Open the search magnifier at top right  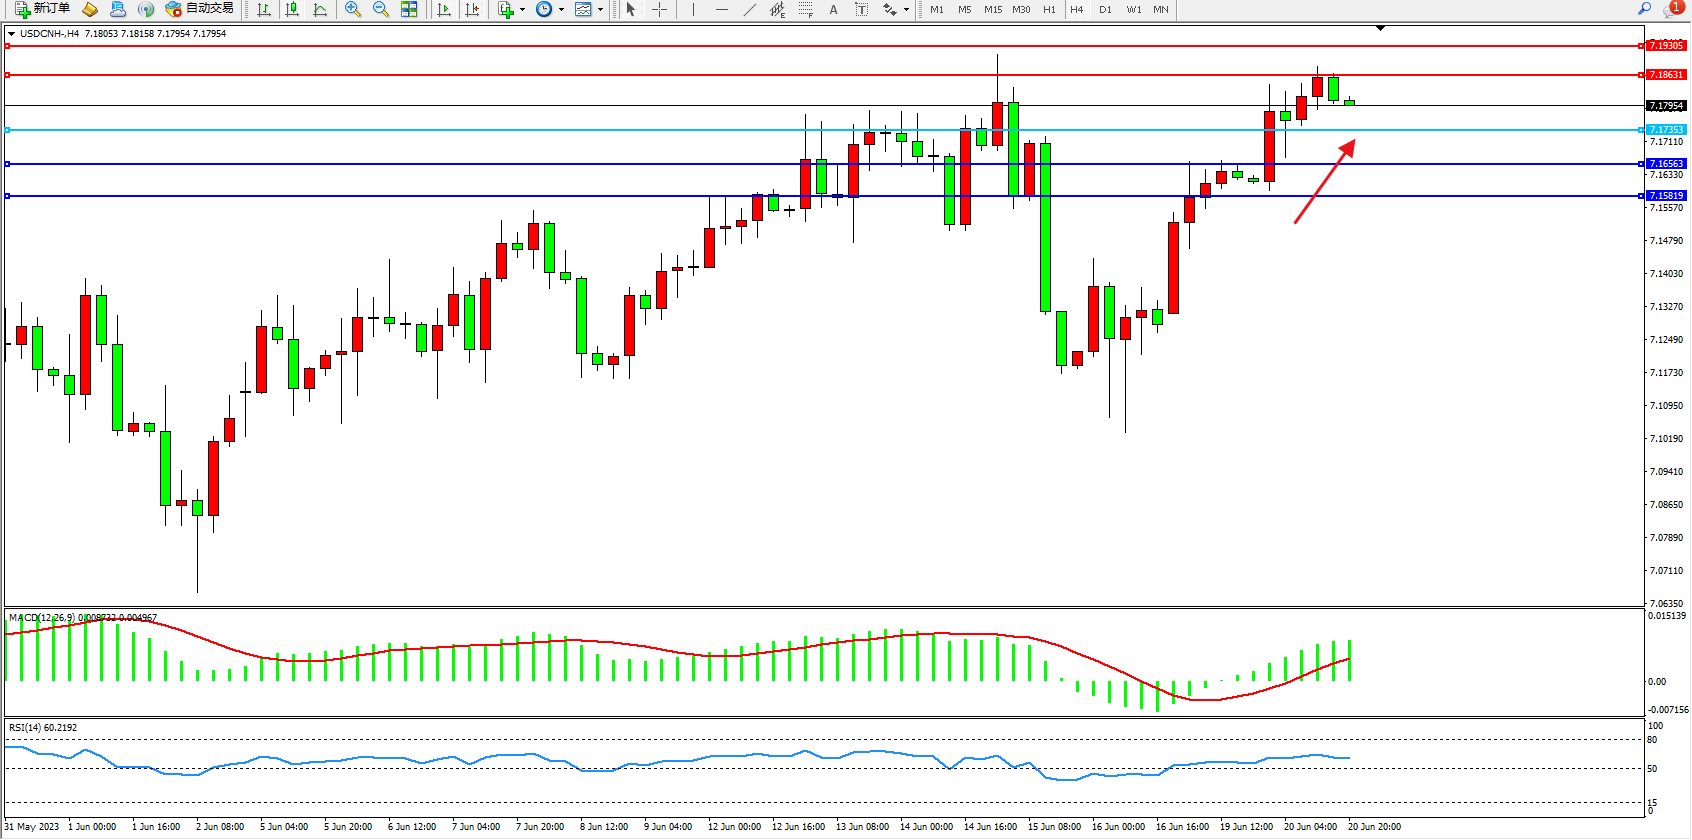click(x=1644, y=9)
